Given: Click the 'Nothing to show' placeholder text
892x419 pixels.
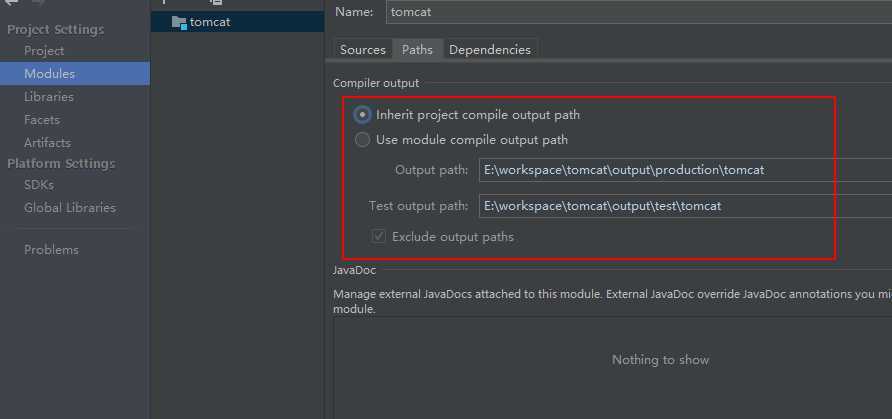Looking at the screenshot, I should coord(660,360).
